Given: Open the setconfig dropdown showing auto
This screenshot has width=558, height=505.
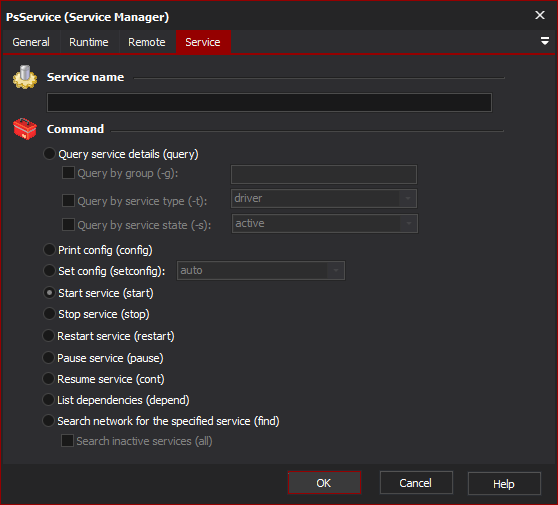Looking at the screenshot, I should [261, 270].
